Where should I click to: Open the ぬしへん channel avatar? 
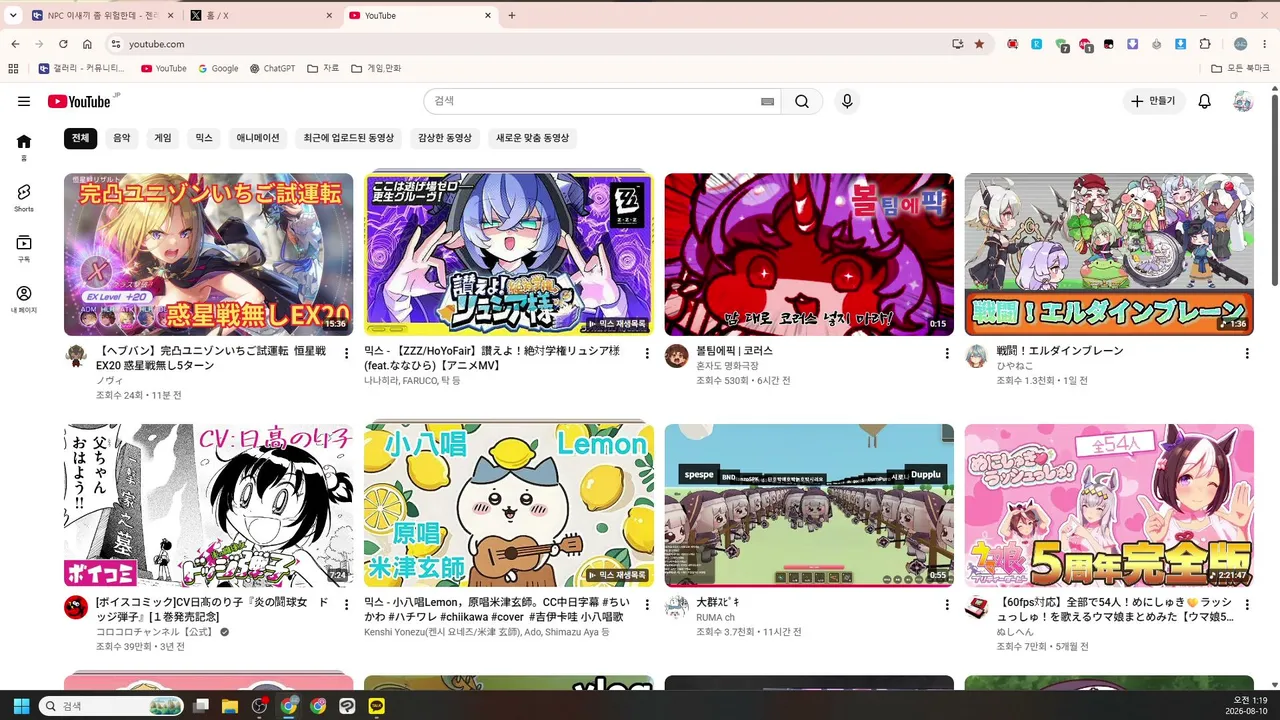click(x=976, y=607)
